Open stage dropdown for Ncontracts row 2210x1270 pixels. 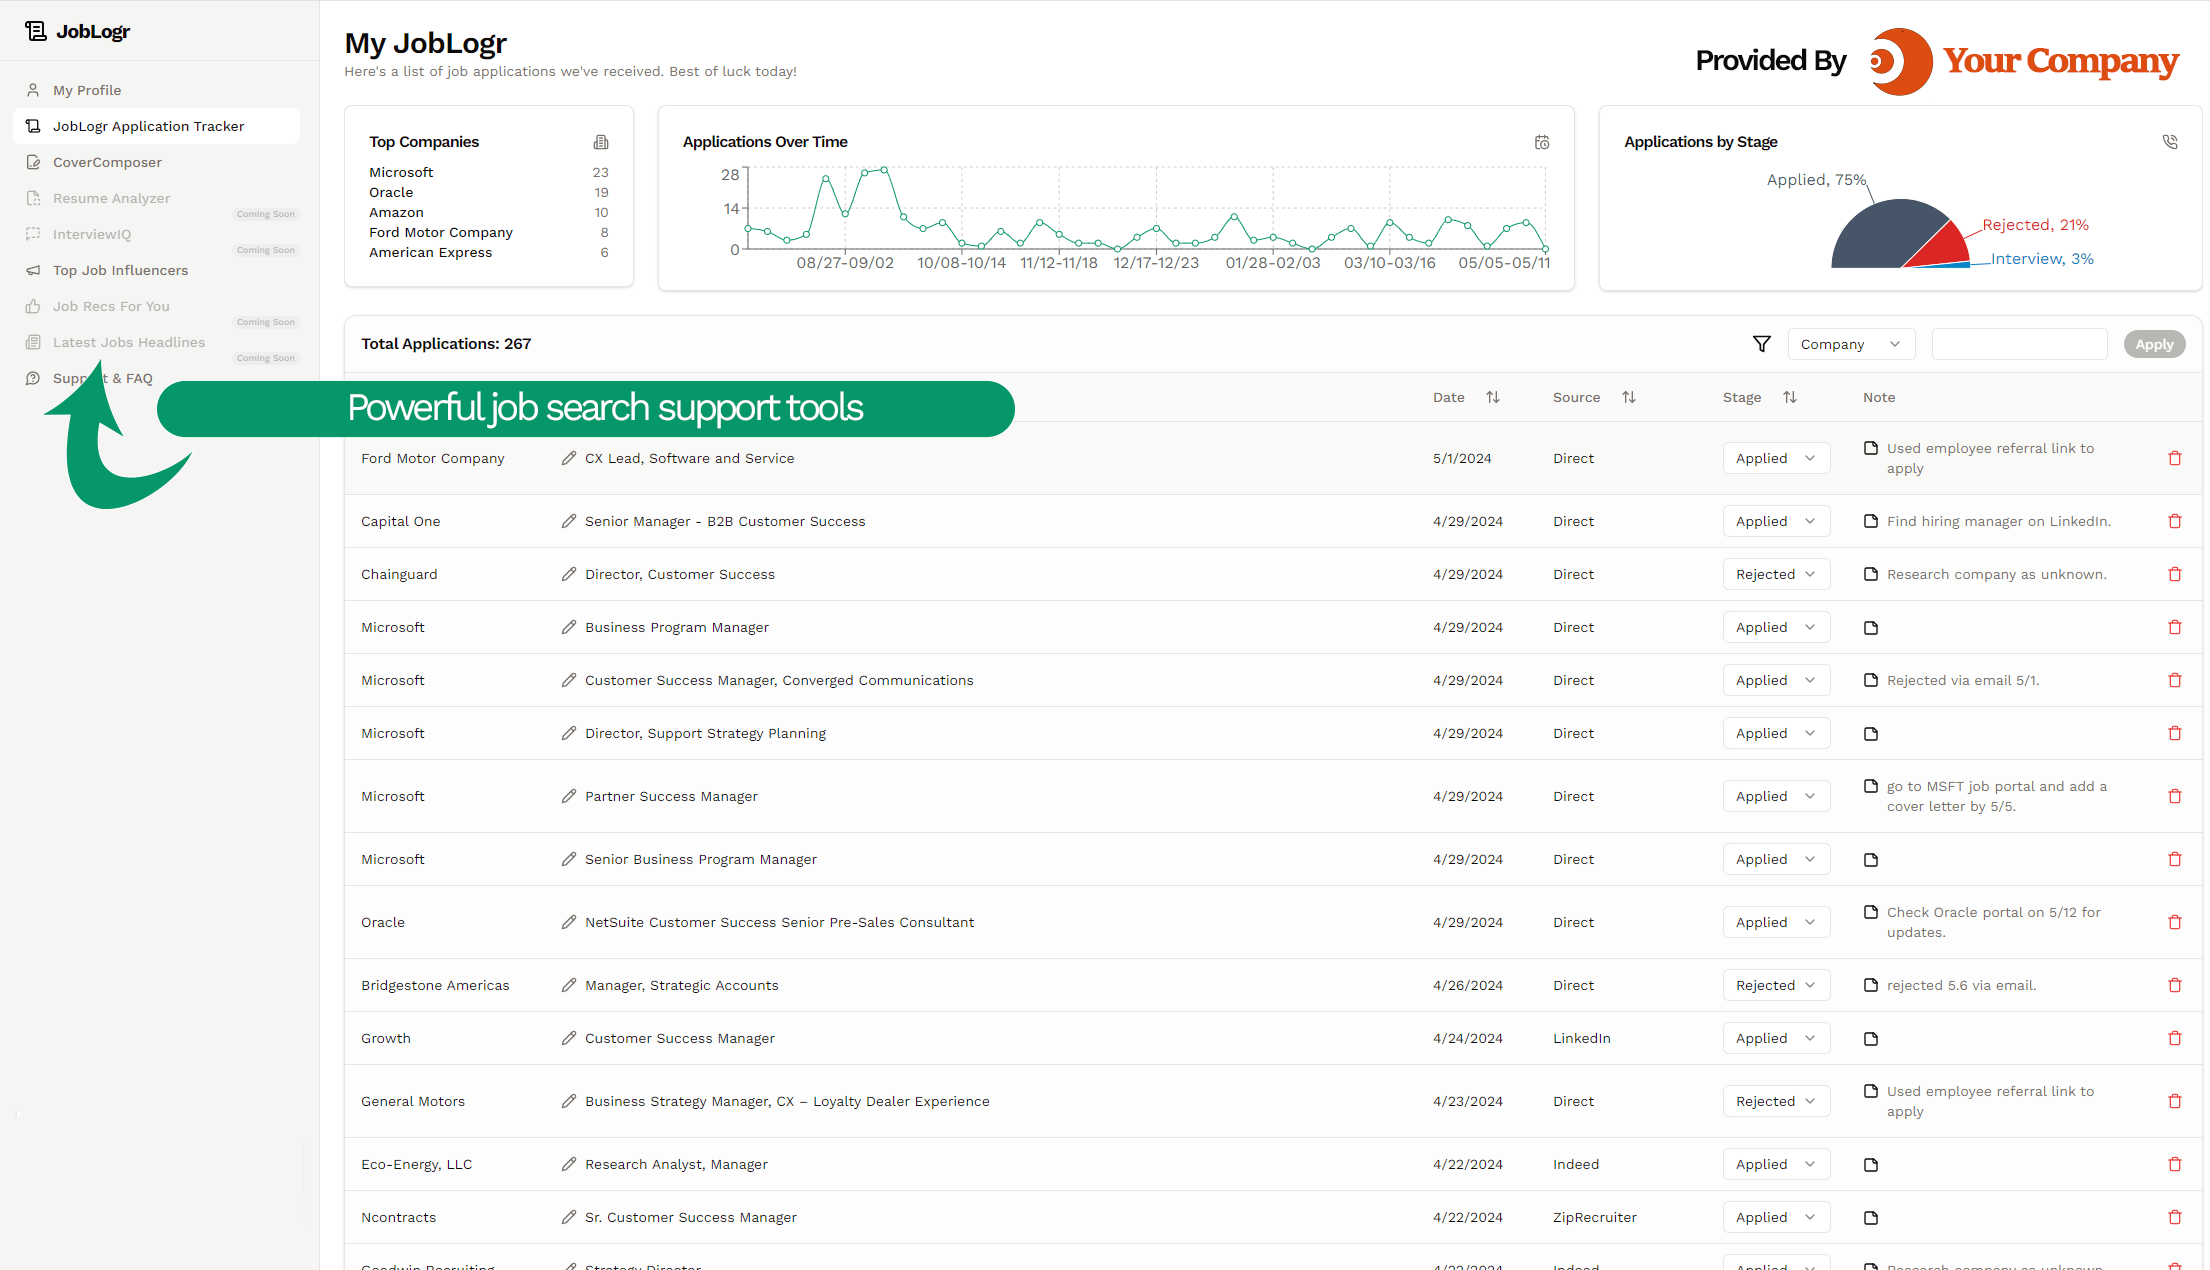1776,1217
